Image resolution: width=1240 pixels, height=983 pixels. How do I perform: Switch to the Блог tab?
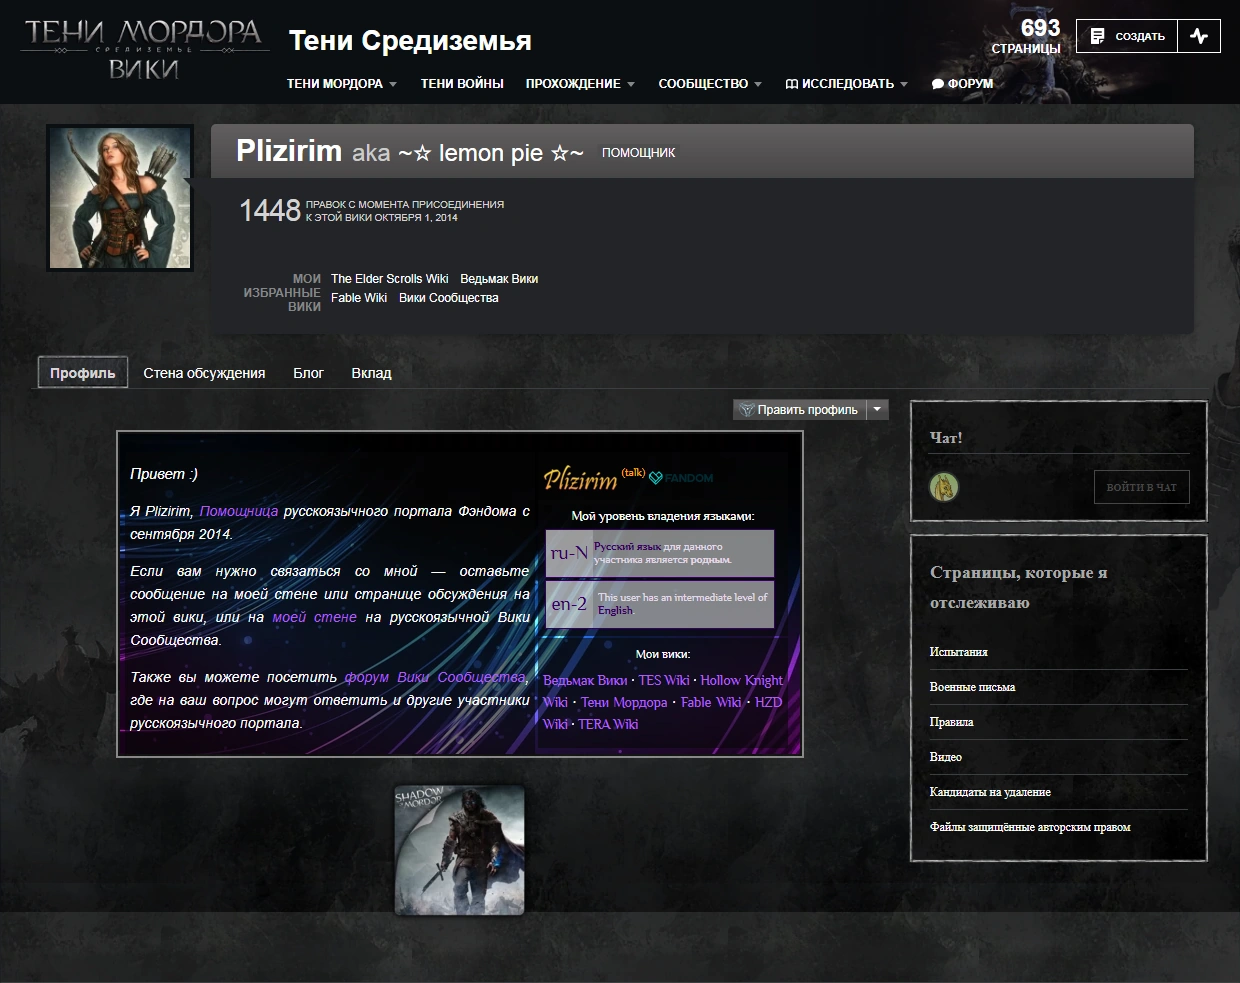pyautogui.click(x=308, y=373)
